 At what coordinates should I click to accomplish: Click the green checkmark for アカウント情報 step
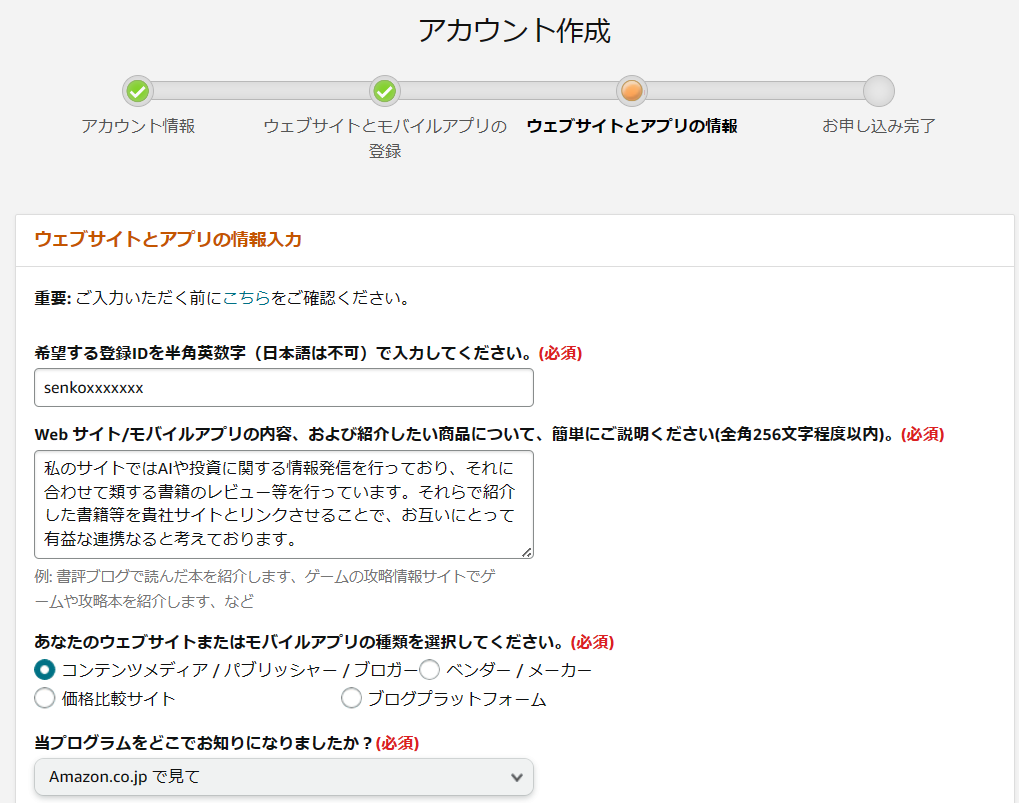click(138, 91)
